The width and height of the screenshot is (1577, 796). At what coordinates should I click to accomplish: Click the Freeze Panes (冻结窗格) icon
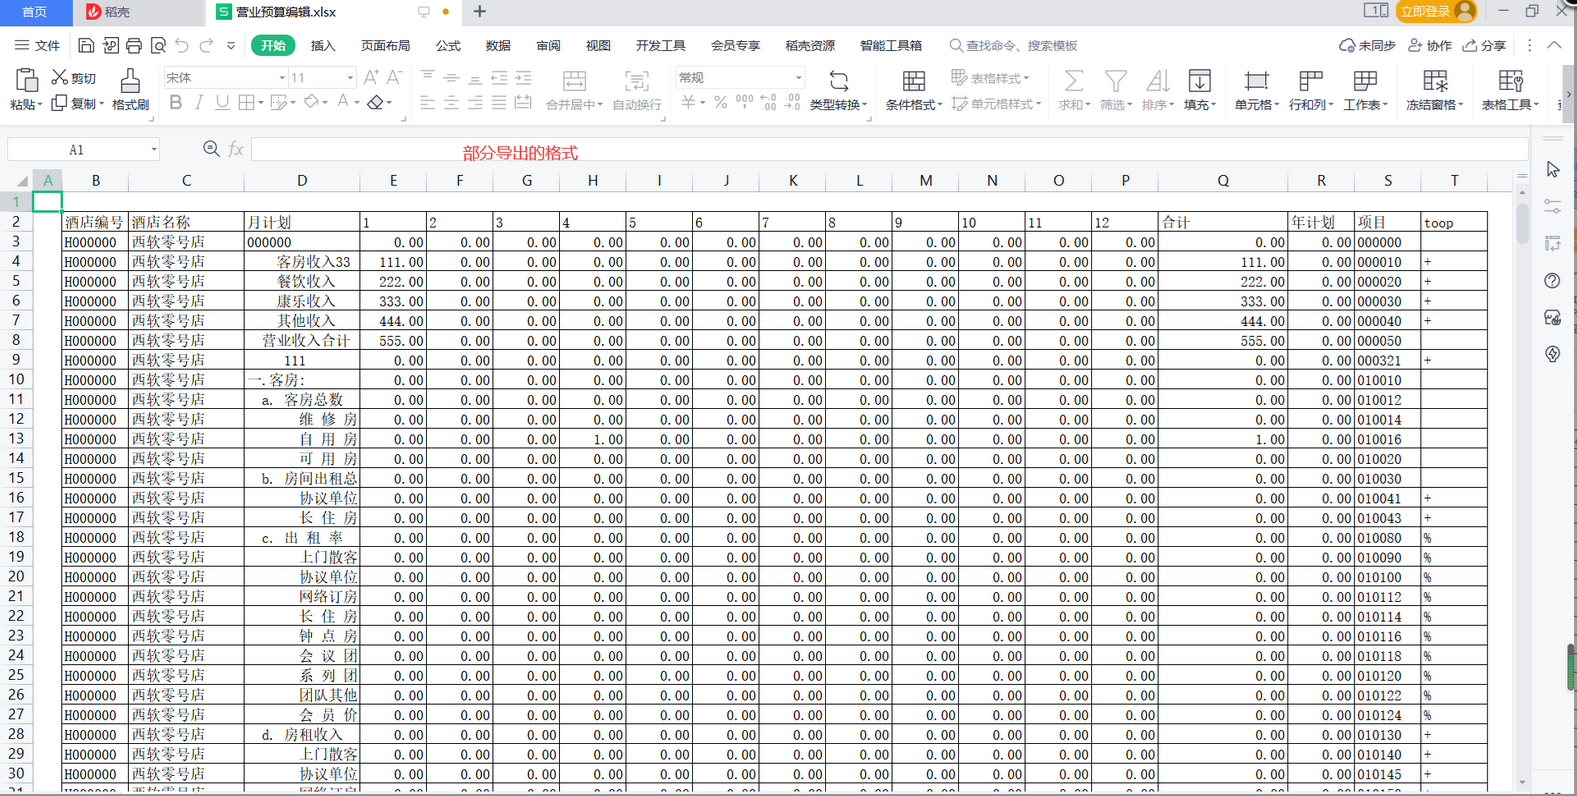[1435, 80]
